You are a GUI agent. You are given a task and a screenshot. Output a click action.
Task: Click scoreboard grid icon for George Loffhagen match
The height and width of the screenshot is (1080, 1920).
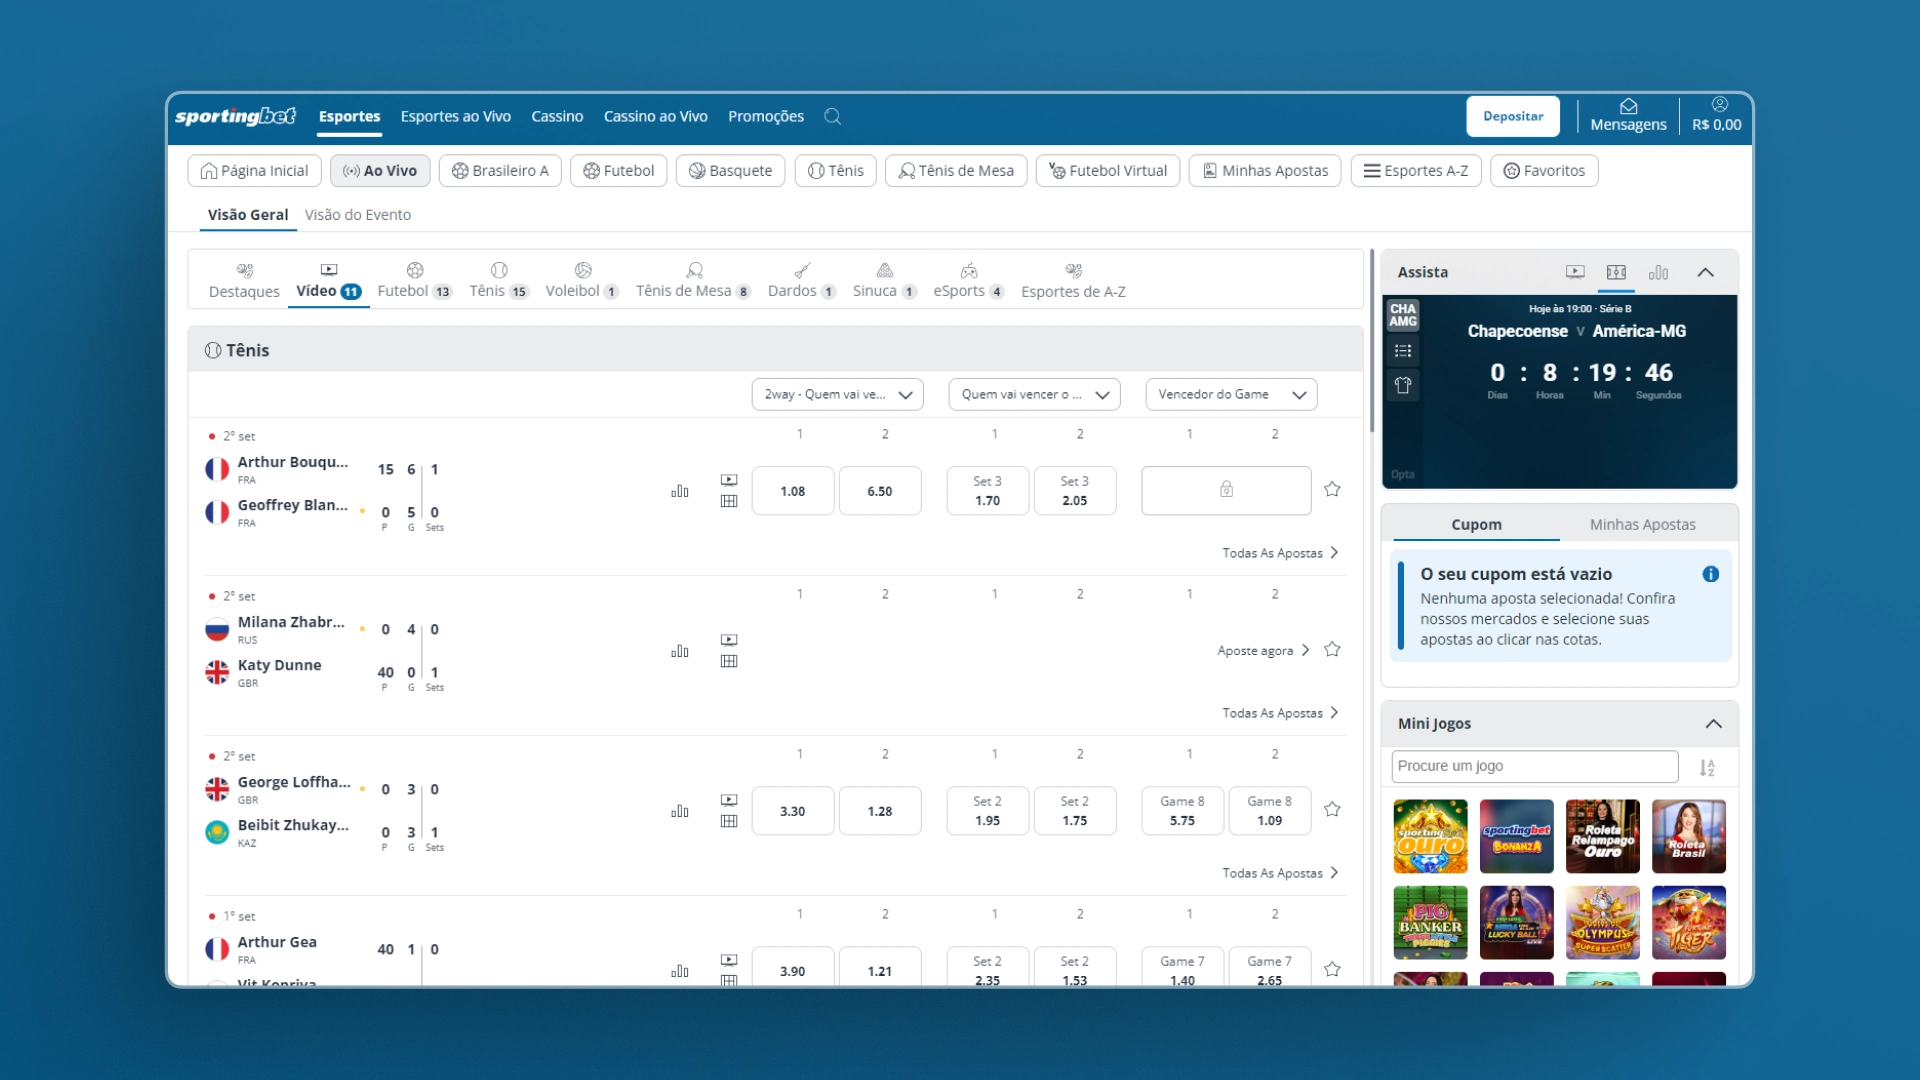click(729, 821)
